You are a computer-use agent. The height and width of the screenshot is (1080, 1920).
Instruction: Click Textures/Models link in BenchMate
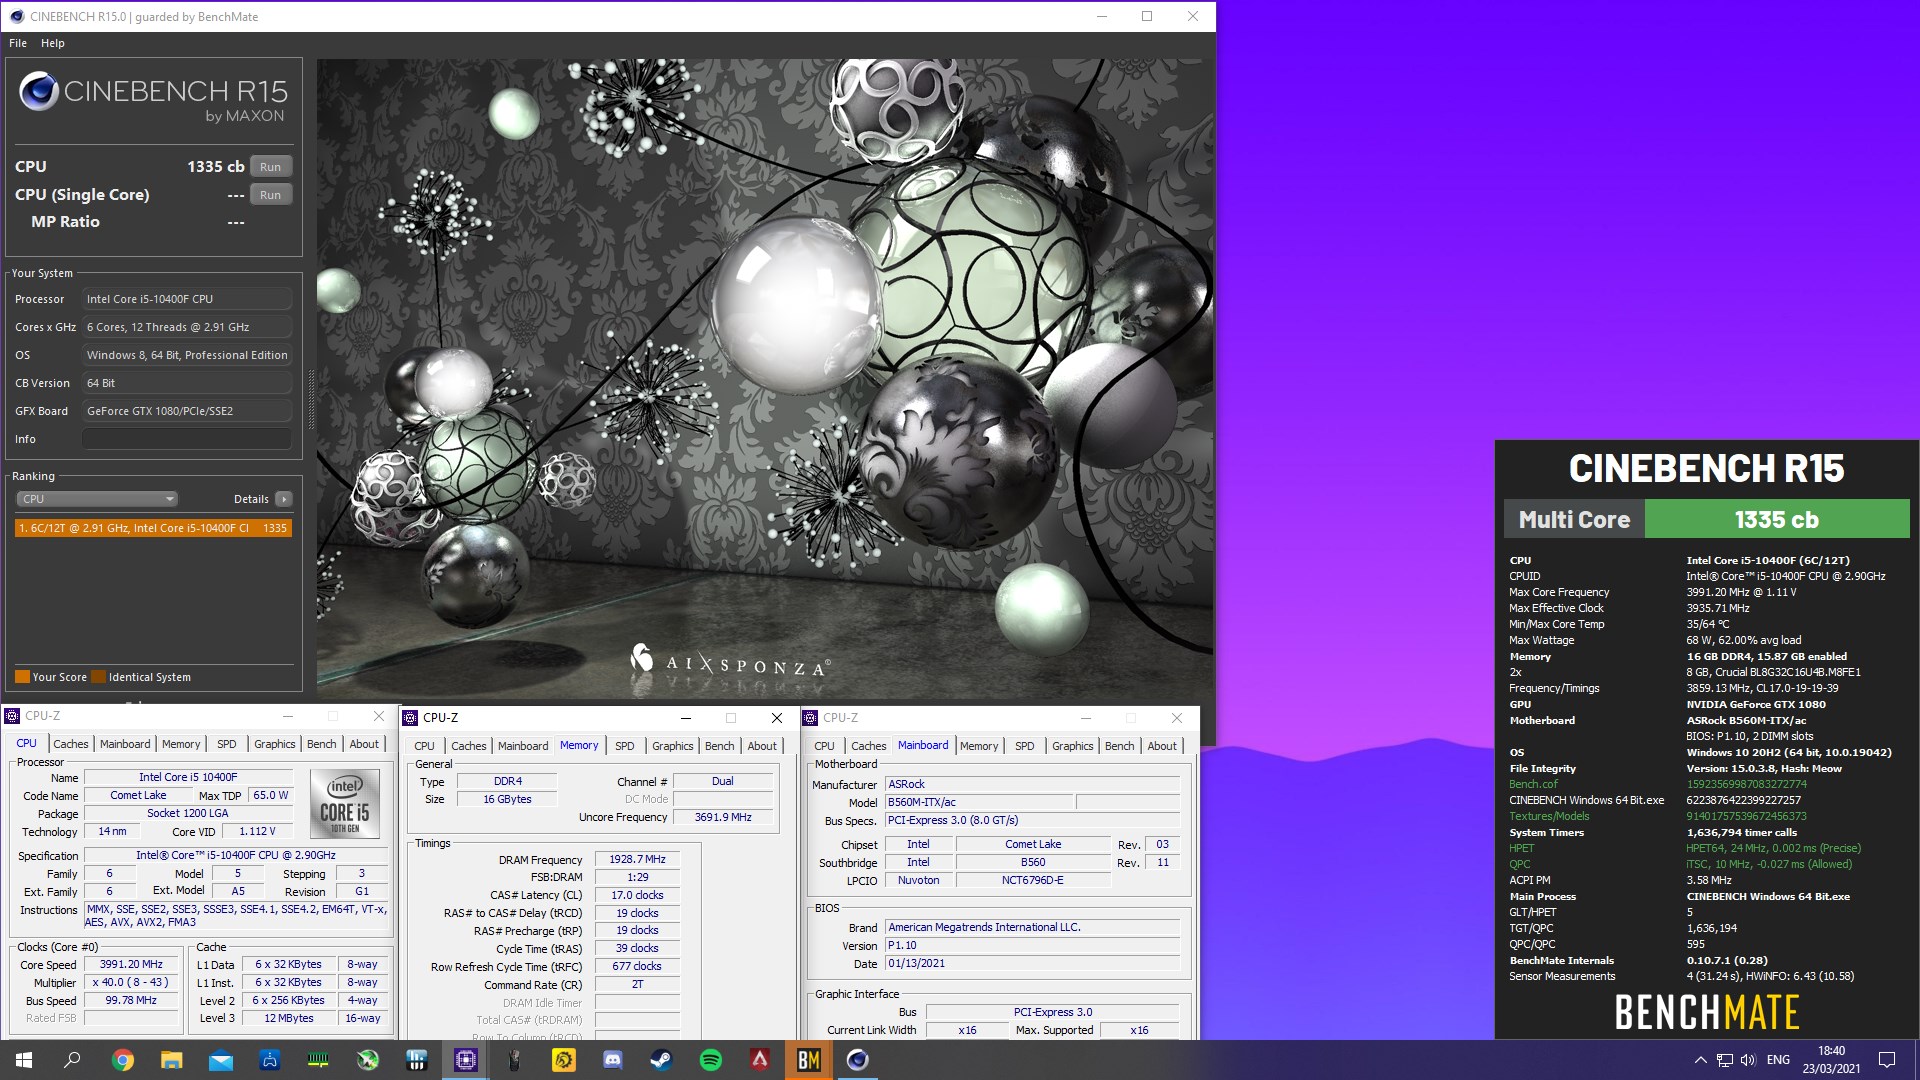1549,816
